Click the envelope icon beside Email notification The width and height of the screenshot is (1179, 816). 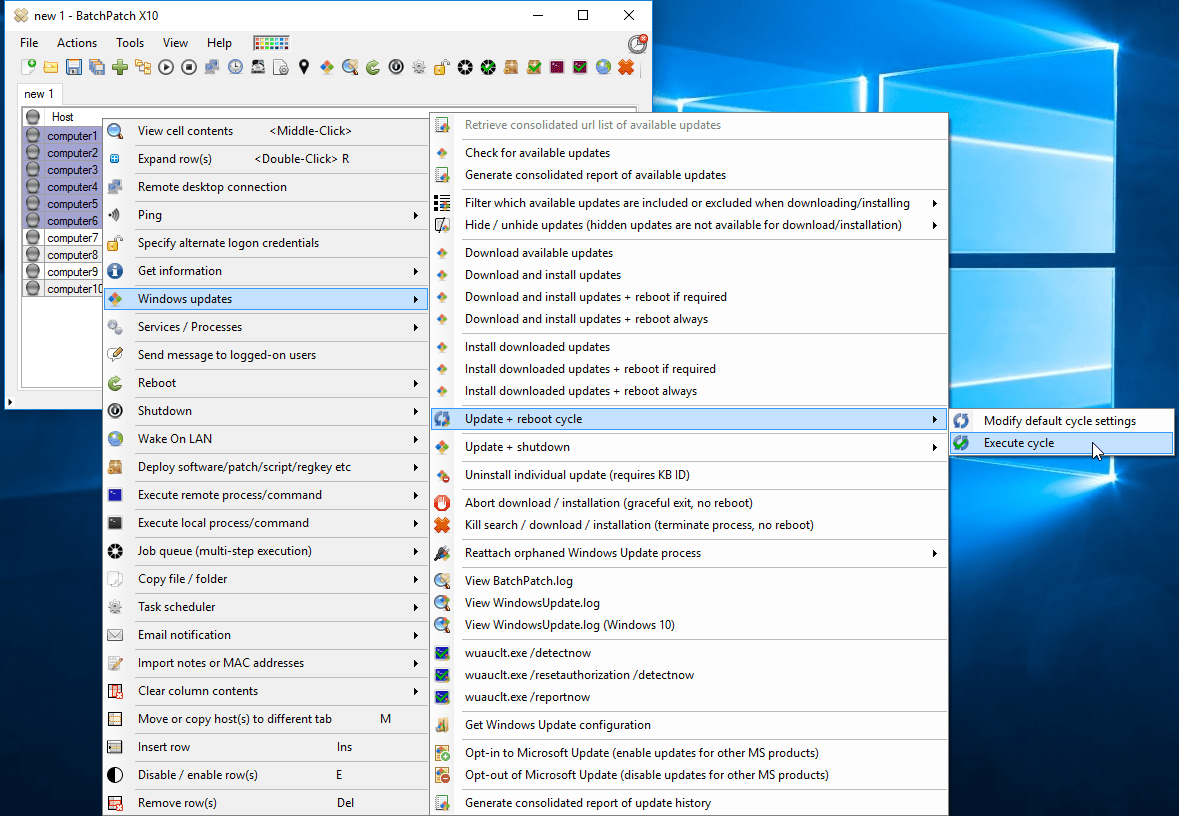click(x=115, y=635)
